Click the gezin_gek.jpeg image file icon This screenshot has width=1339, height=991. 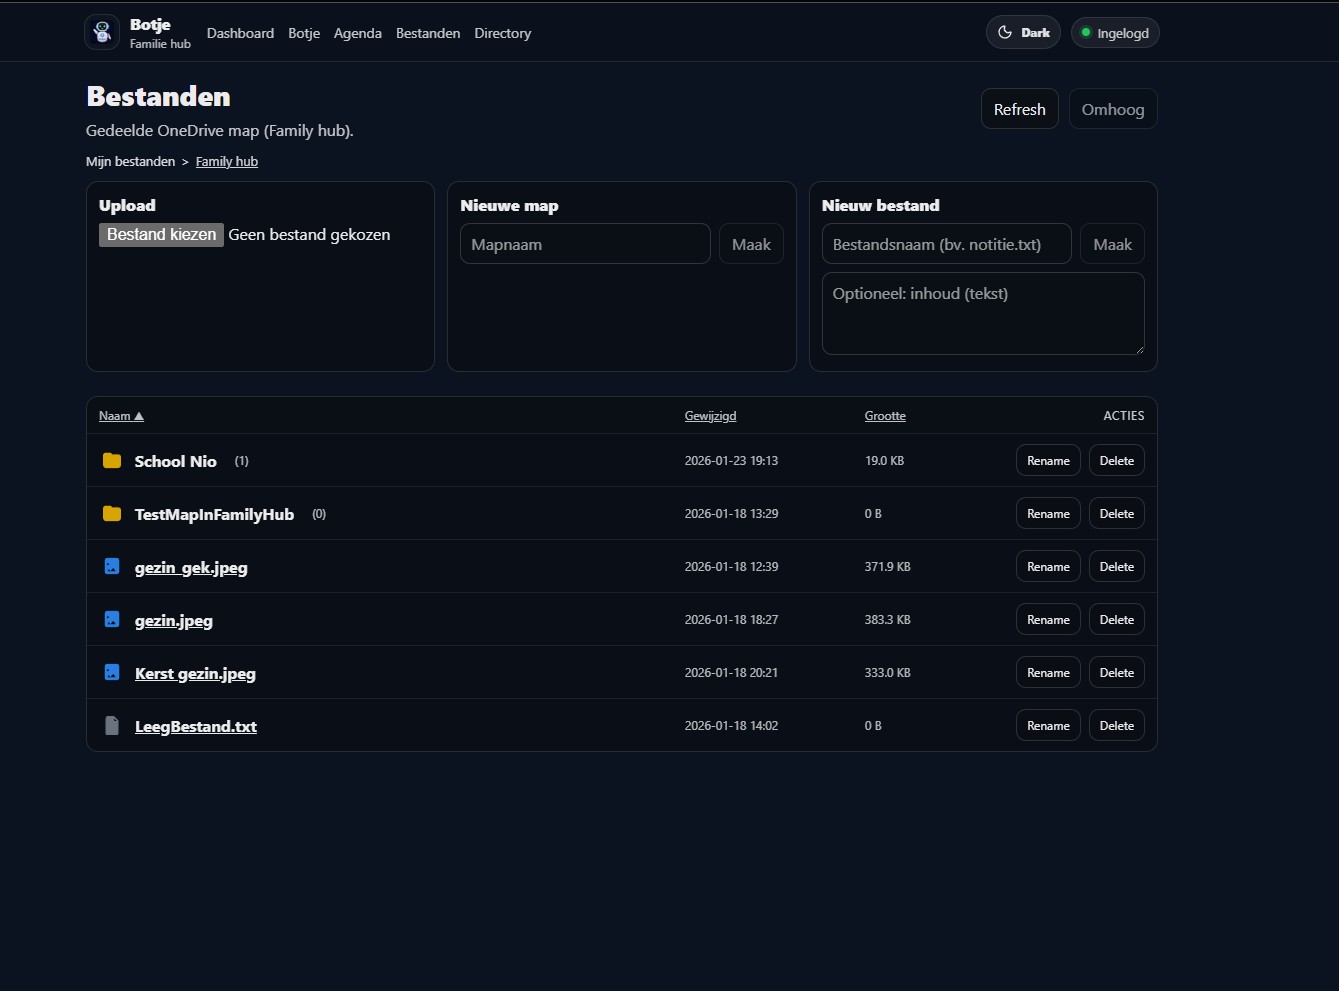112,567
